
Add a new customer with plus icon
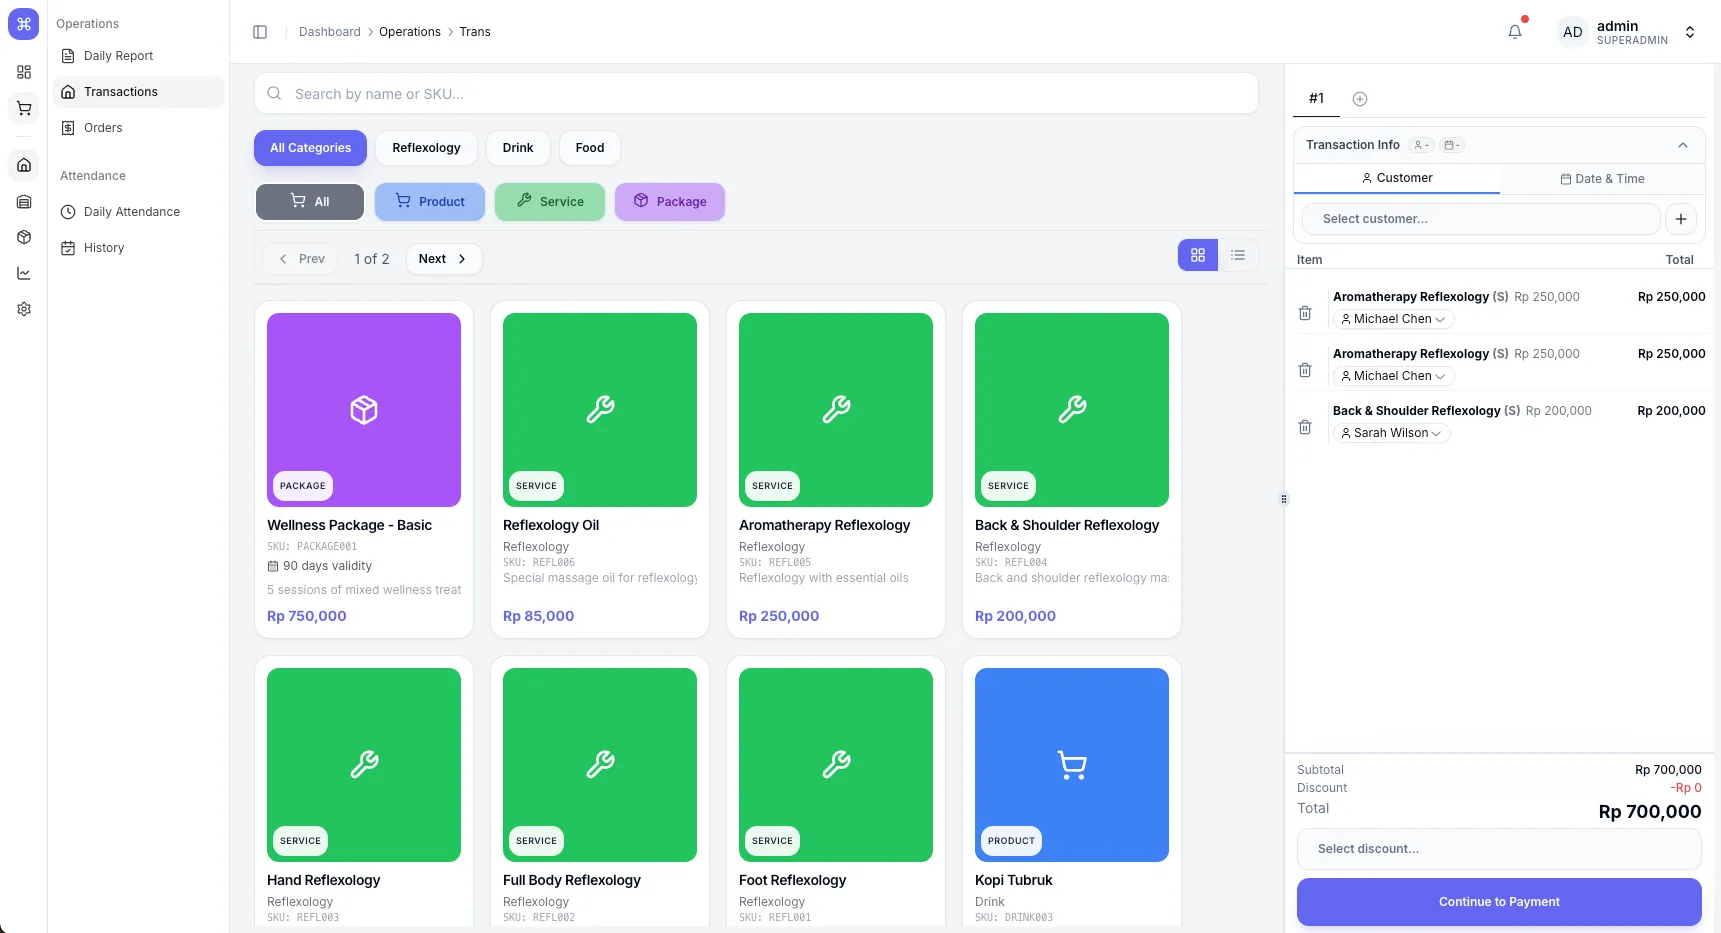(1681, 219)
